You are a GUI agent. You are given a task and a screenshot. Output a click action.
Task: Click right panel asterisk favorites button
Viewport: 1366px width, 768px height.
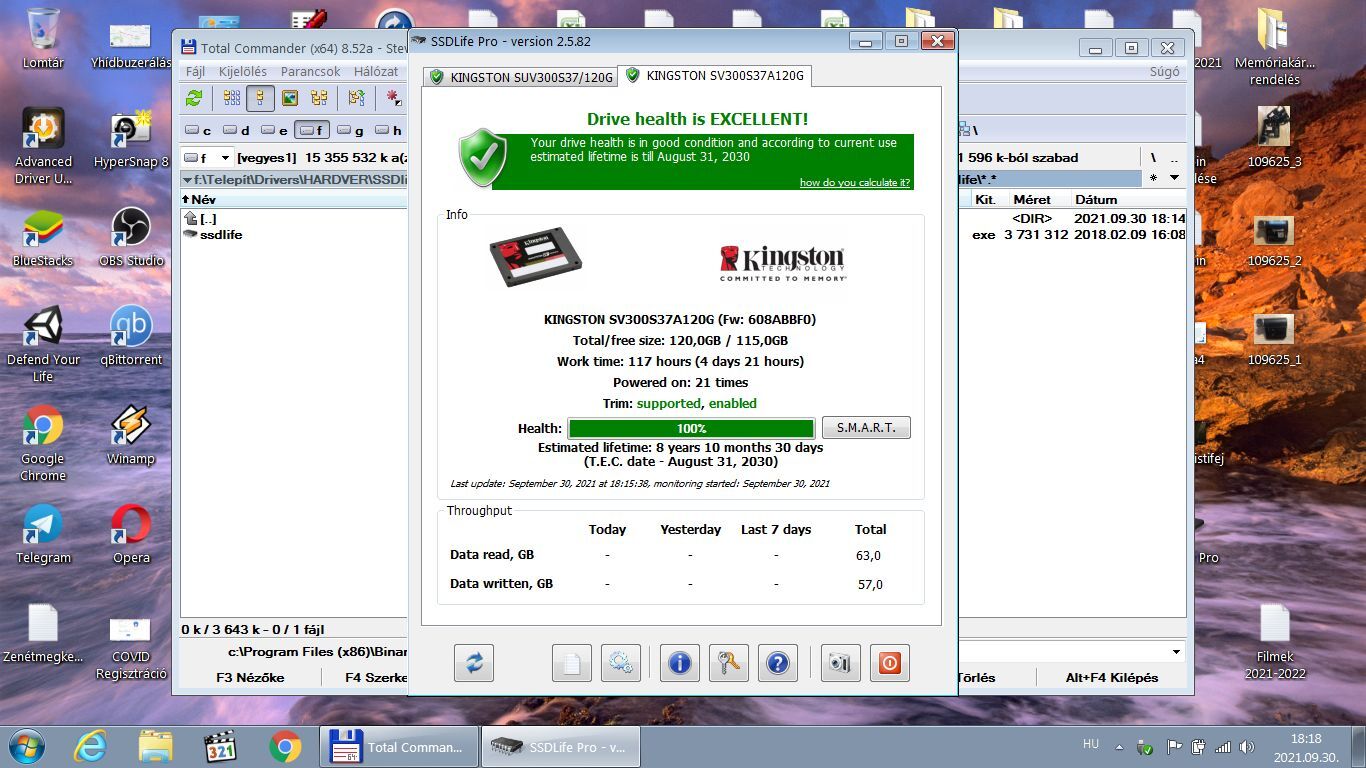tap(1153, 178)
